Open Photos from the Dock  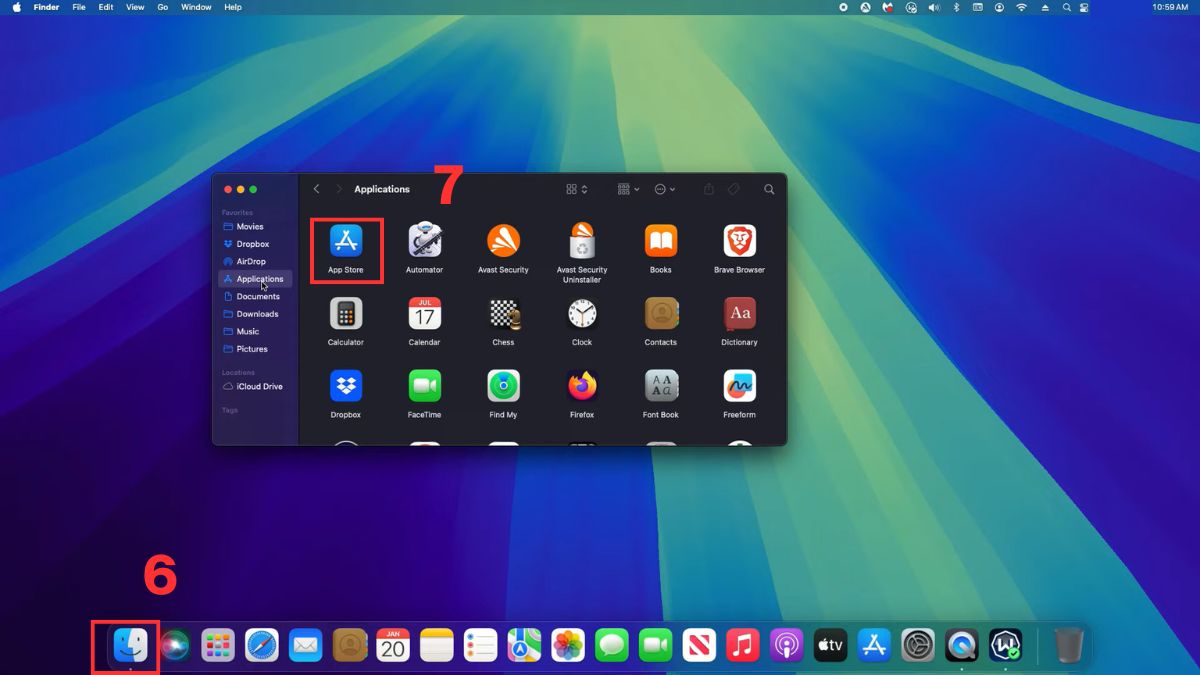tap(568, 645)
